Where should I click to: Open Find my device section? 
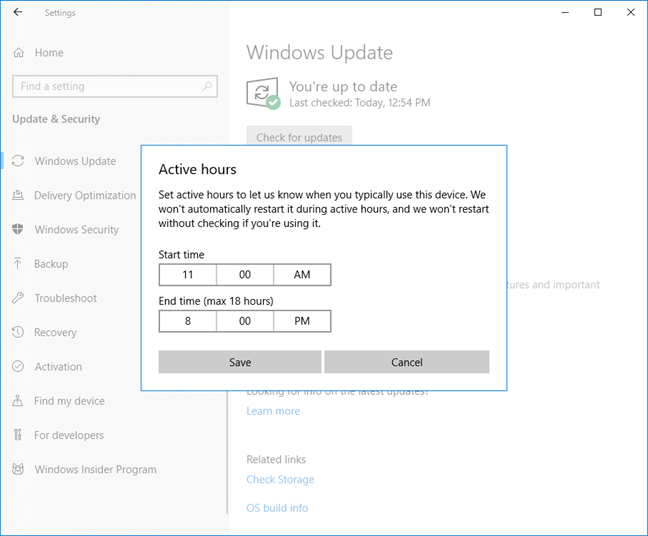click(x=69, y=401)
